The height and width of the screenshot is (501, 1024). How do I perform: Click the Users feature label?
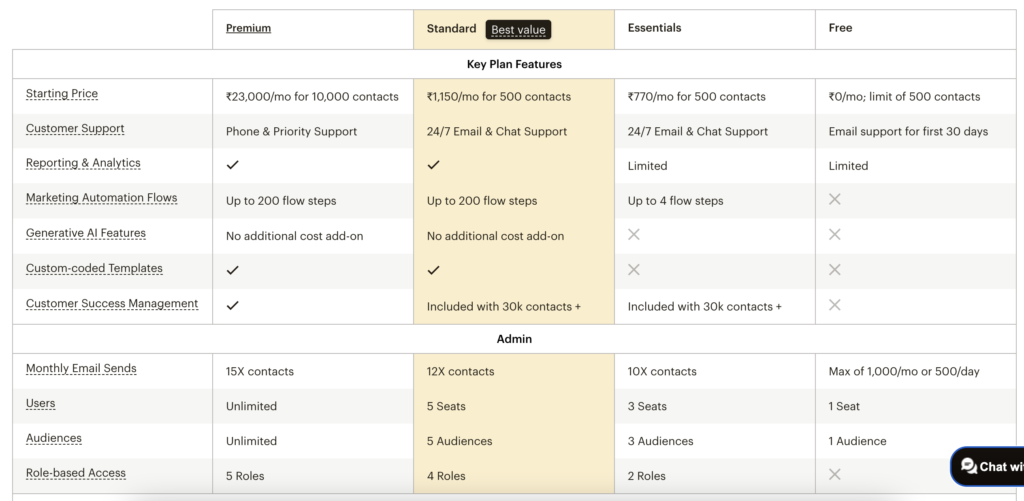41,404
